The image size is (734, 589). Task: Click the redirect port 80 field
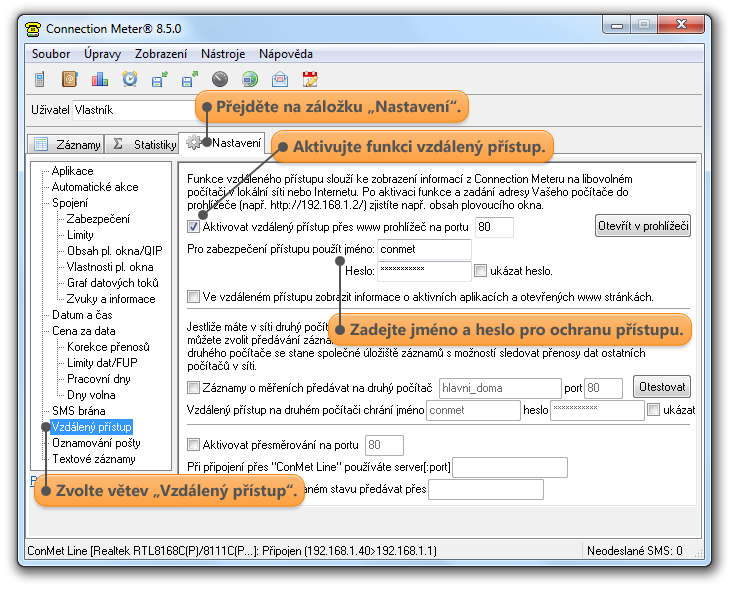click(384, 445)
